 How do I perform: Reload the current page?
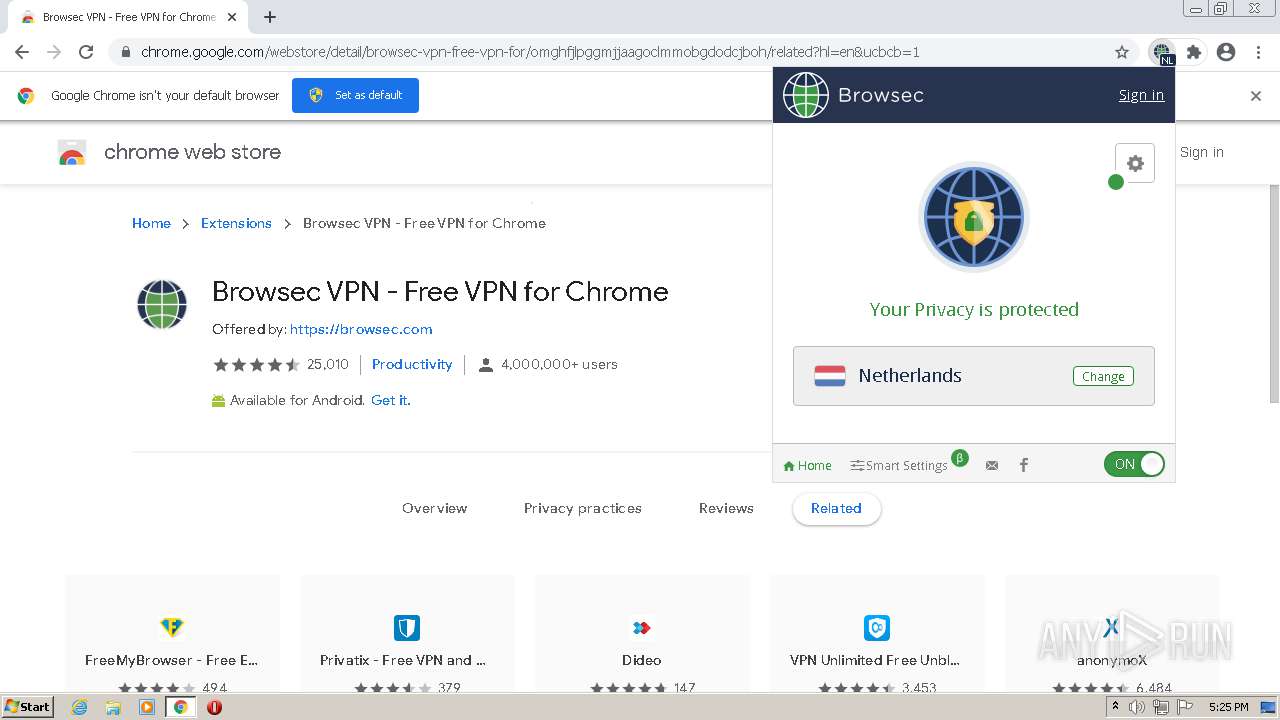point(86,52)
